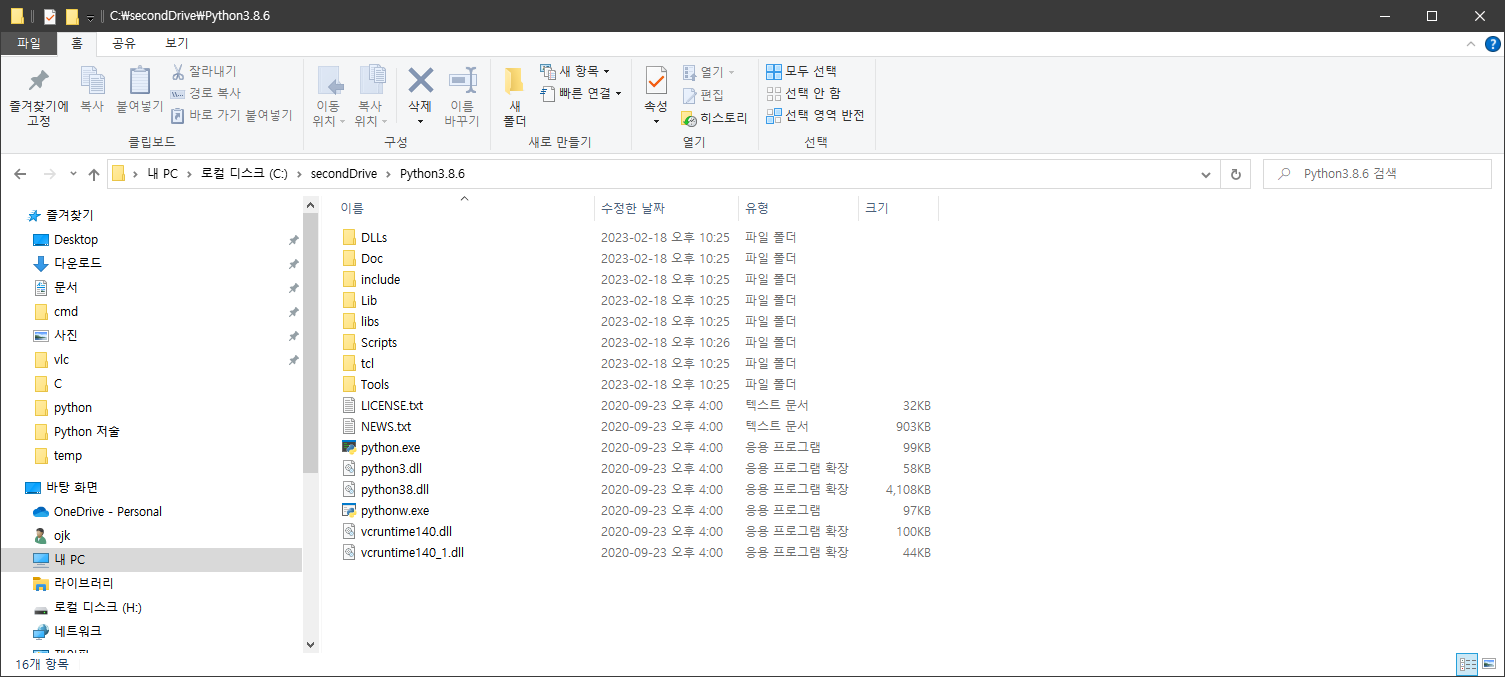Click the navigation pane down scroll arrow

pyautogui.click(x=310, y=645)
